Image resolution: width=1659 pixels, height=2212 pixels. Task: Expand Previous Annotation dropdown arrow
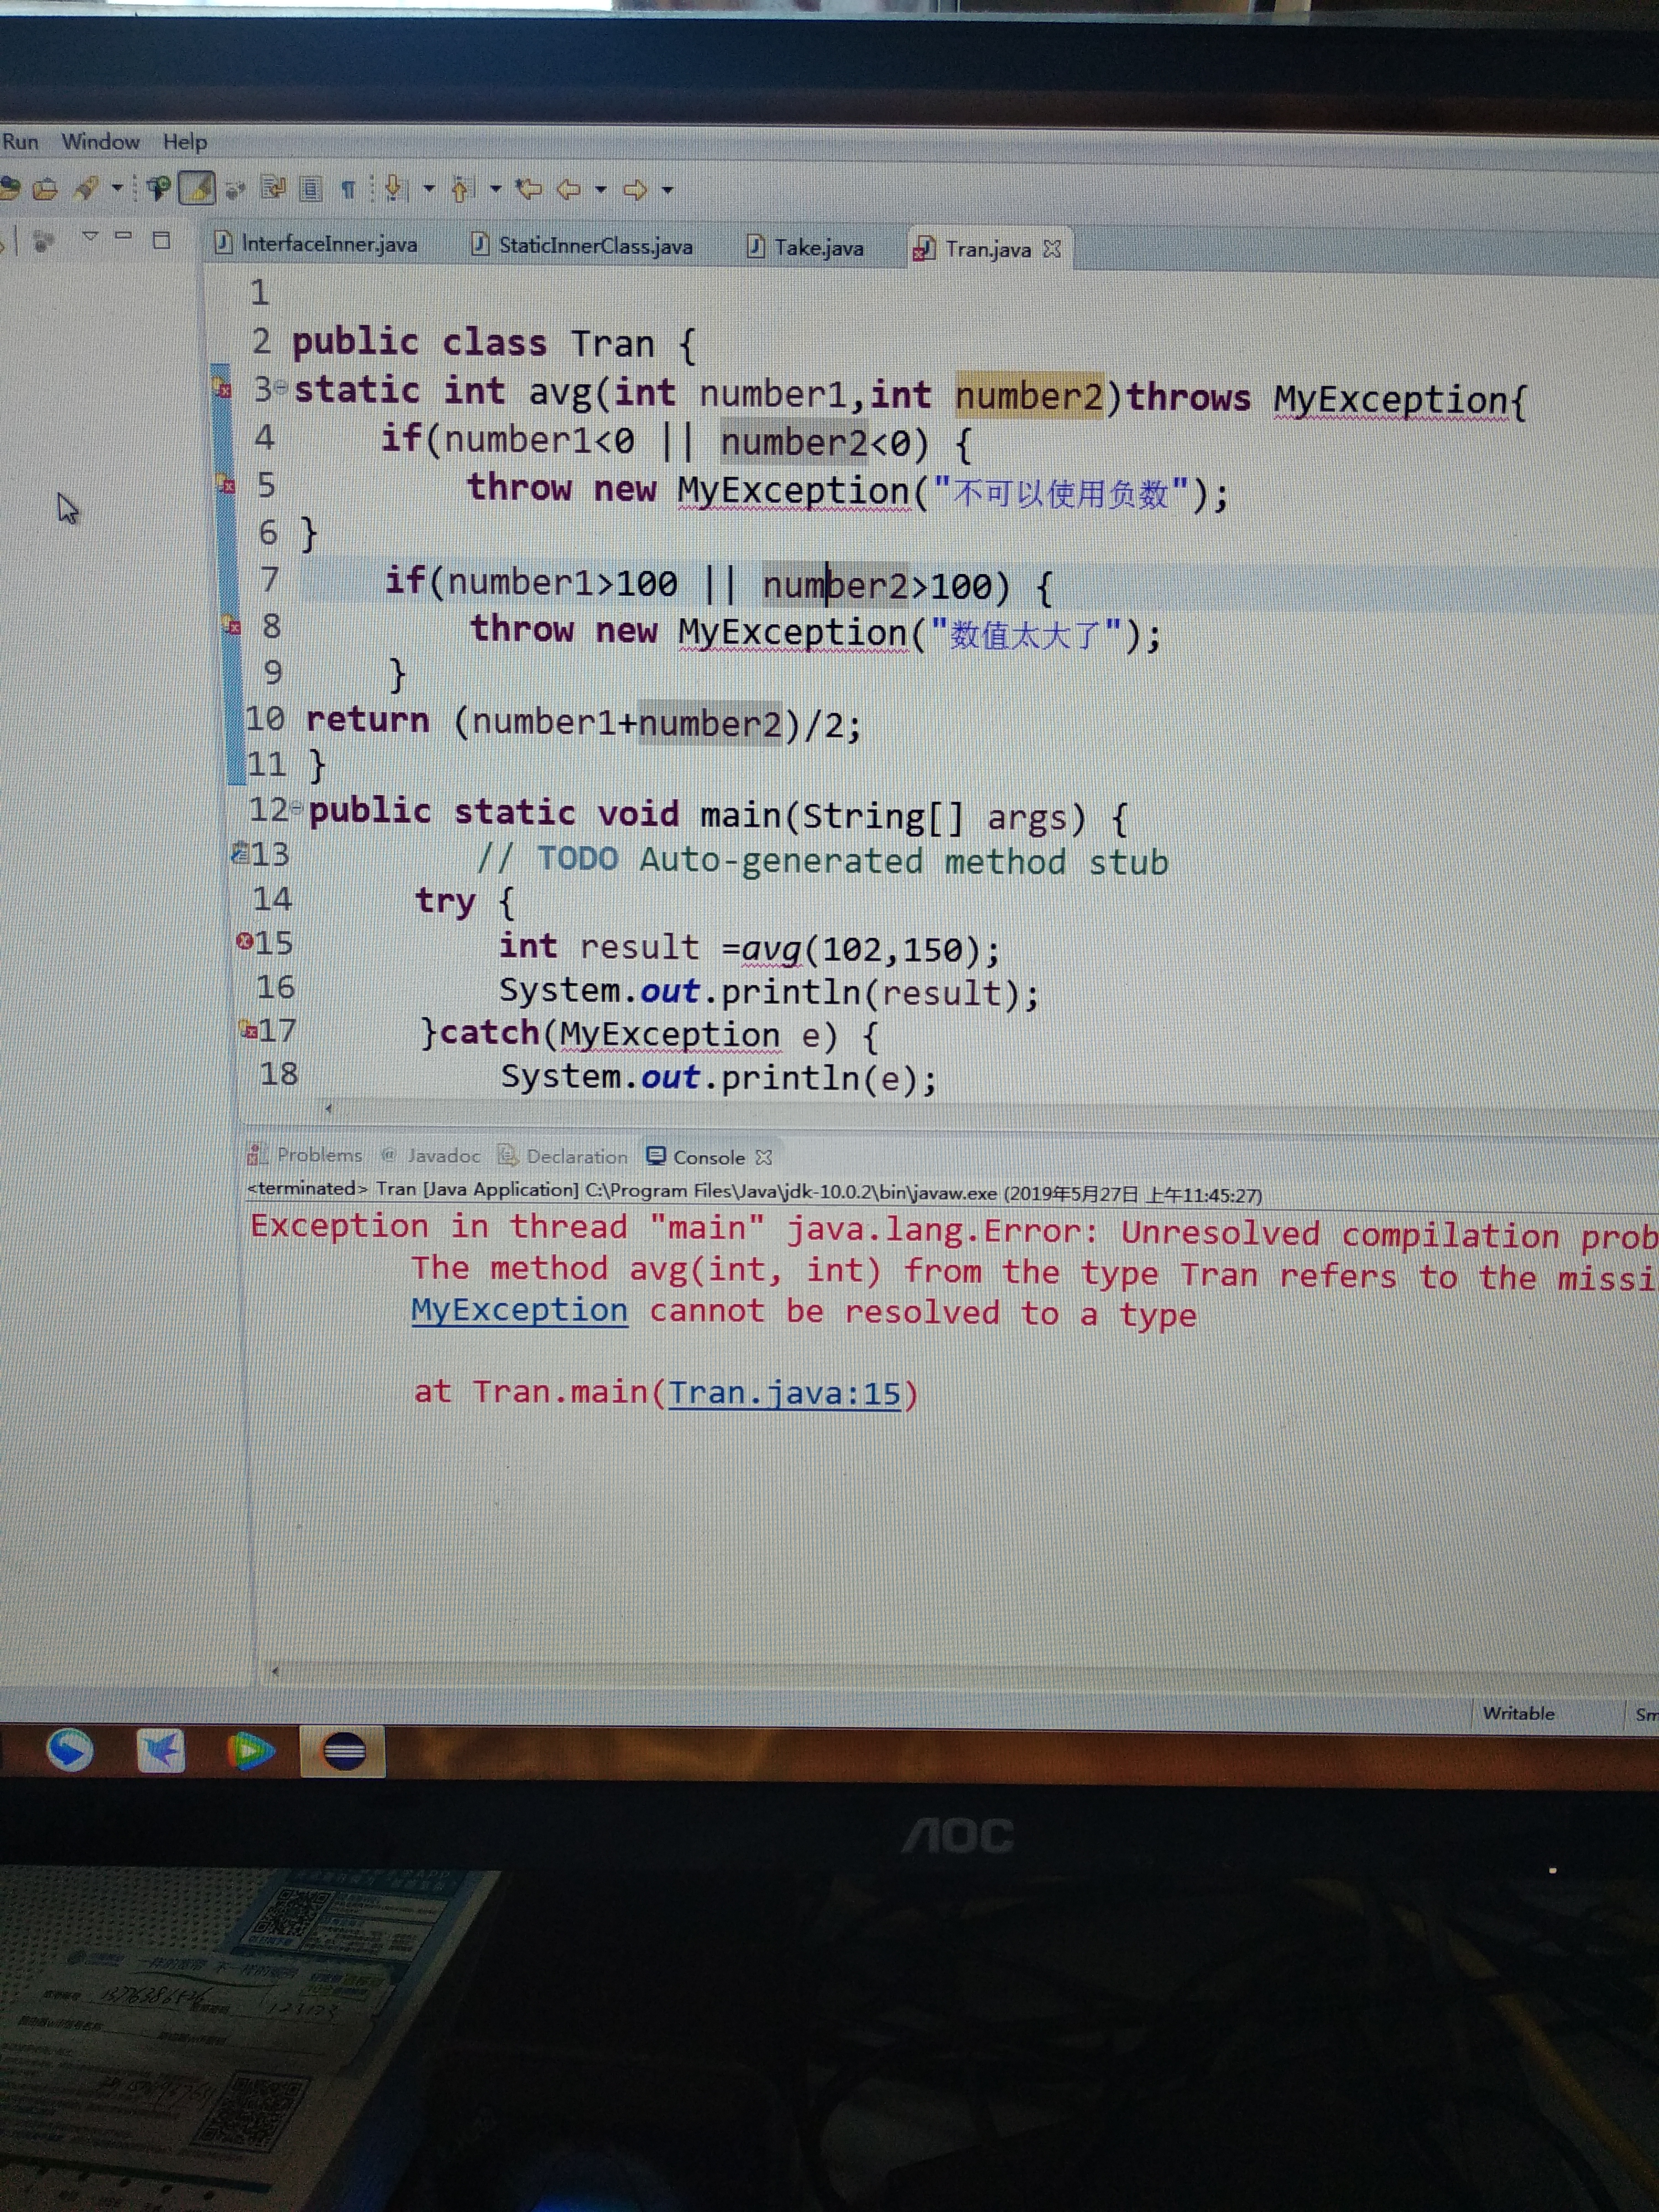click(x=495, y=188)
